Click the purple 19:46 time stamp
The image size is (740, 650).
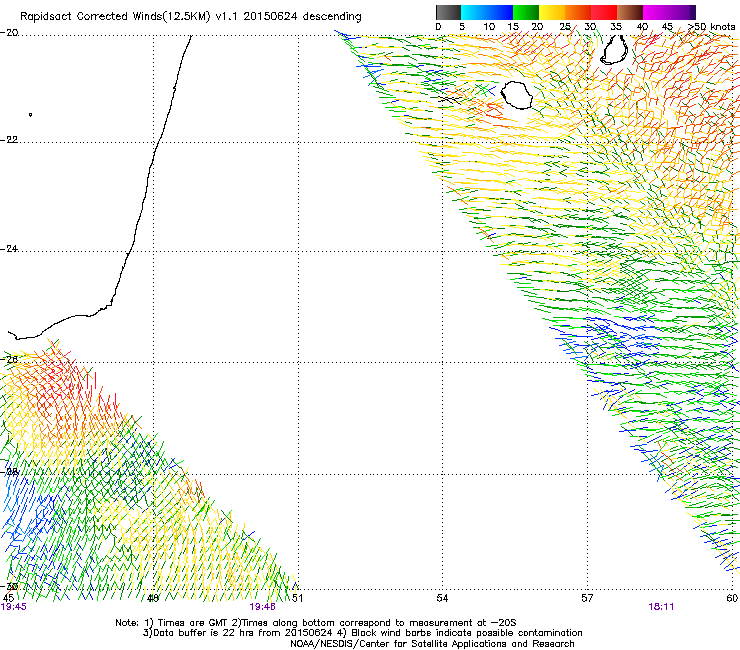tap(262, 607)
